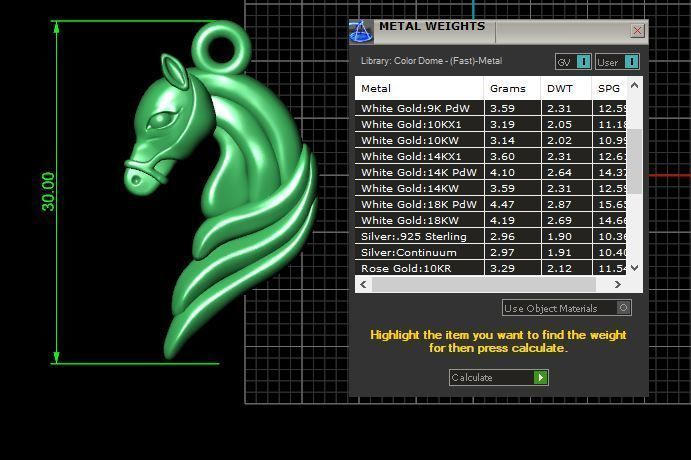This screenshot has height=460, width=691.
Task: Select White Gold:18KW row
Action: click(x=490, y=220)
